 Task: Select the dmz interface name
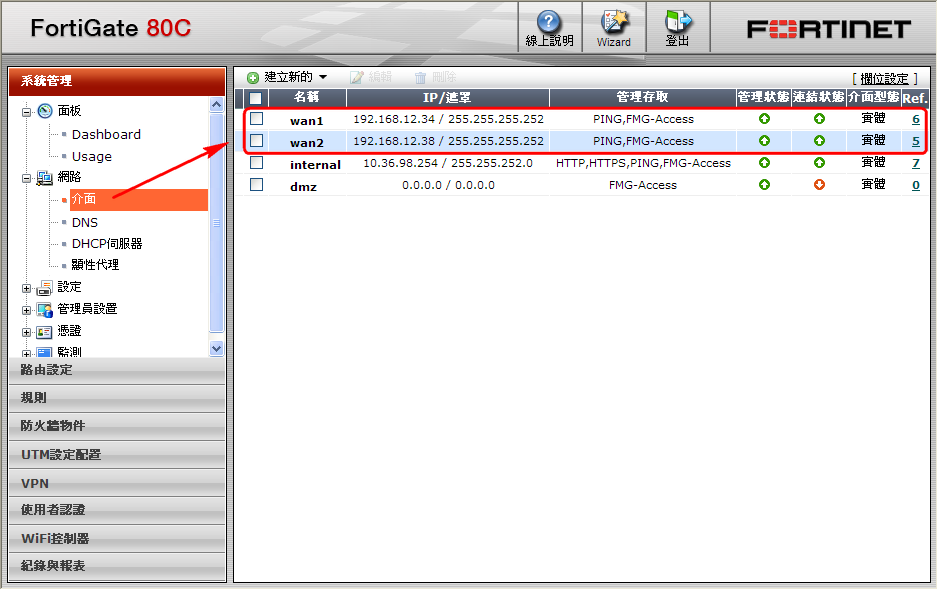pos(303,187)
